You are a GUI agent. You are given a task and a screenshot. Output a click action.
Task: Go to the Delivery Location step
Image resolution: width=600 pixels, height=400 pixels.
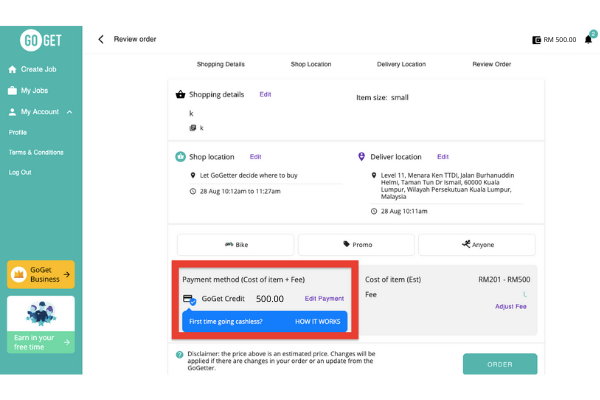click(x=401, y=64)
